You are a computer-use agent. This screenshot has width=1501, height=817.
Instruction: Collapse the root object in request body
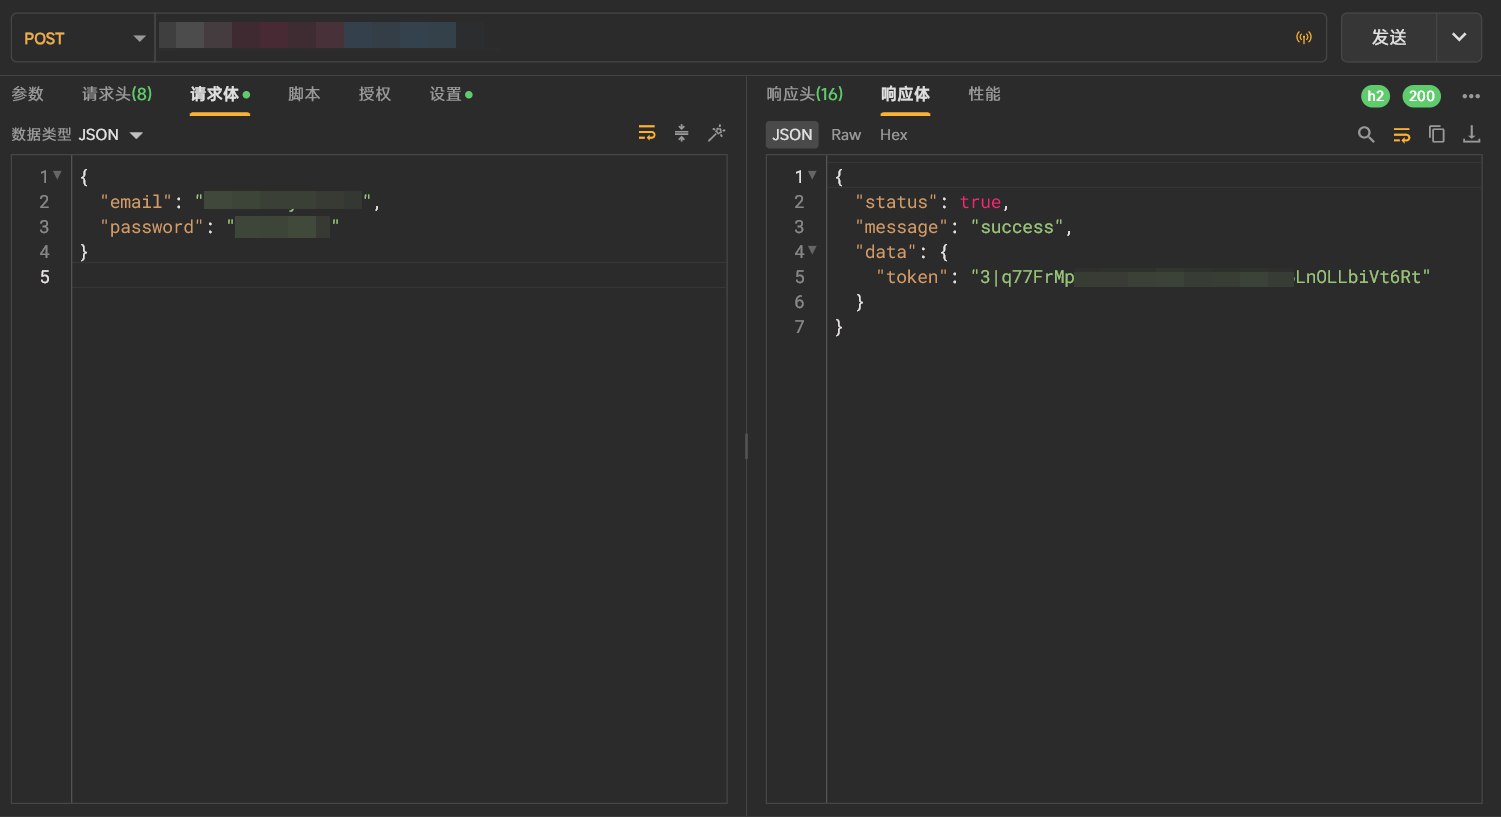(57, 176)
